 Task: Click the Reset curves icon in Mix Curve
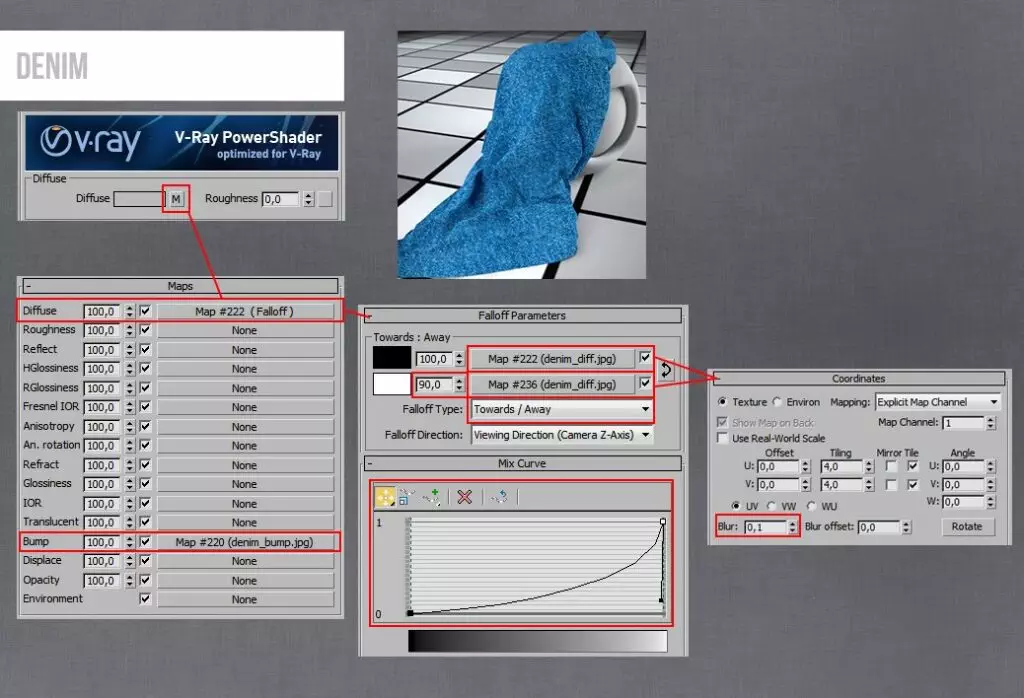tap(498, 497)
